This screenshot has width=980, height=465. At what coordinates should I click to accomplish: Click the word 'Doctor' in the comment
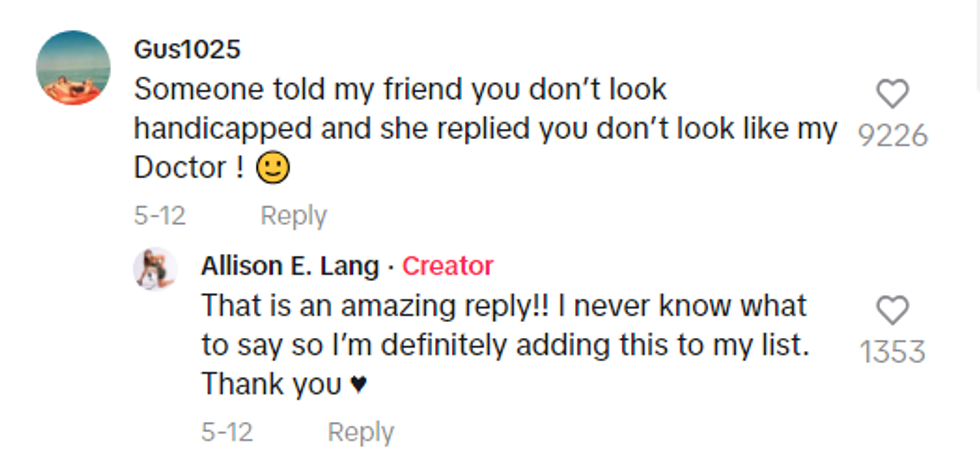(180, 168)
